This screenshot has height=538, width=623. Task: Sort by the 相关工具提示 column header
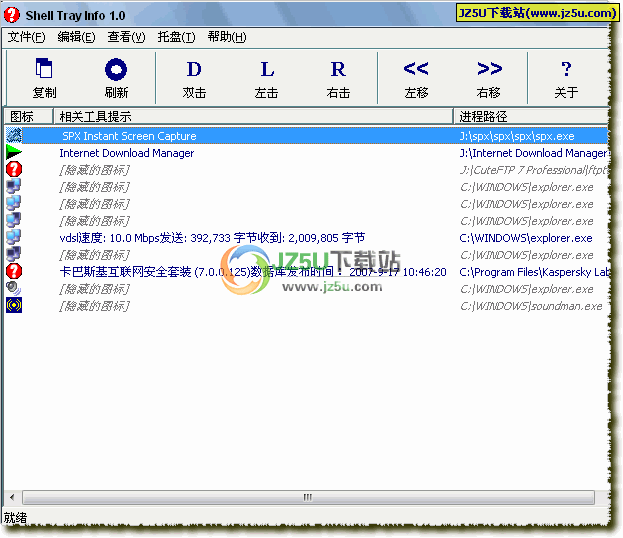(253, 116)
